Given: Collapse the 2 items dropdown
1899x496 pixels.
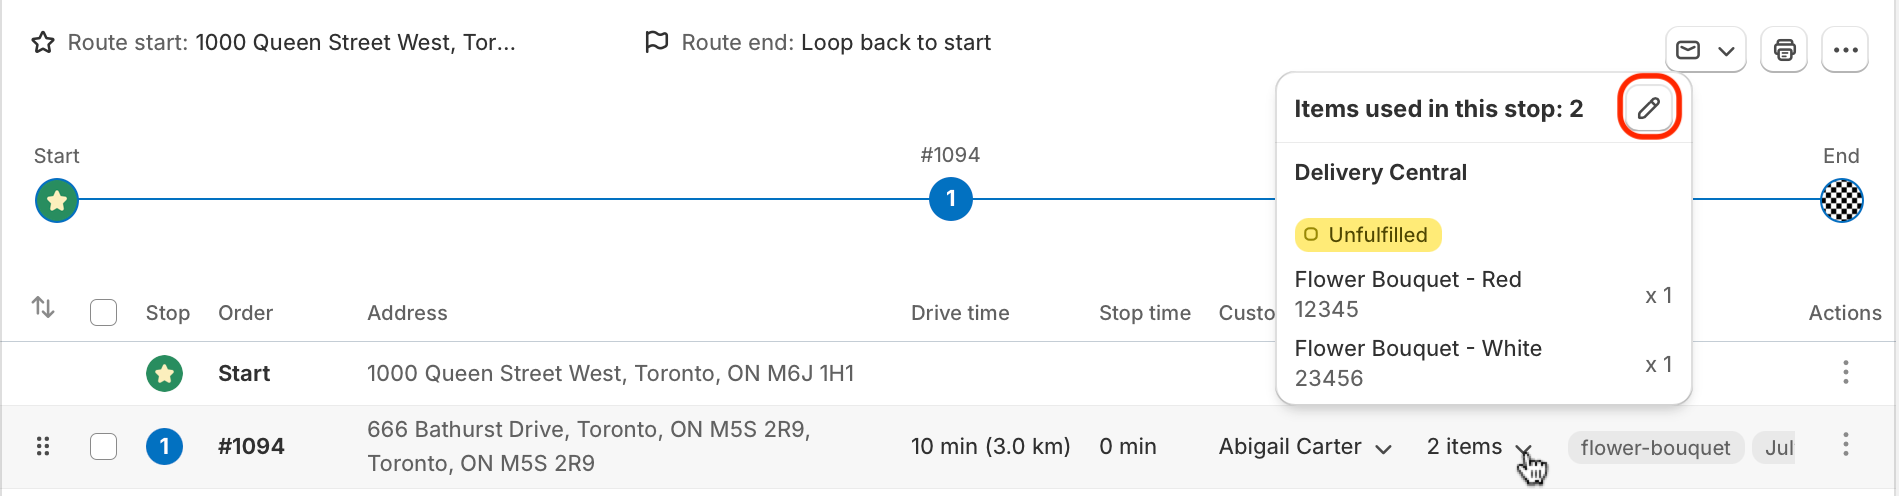Looking at the screenshot, I should point(1523,449).
